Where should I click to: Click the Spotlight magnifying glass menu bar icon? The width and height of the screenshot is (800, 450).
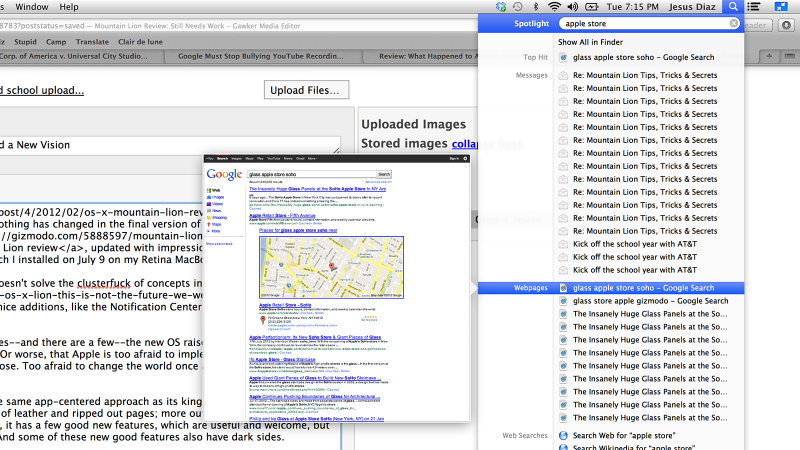tap(733, 7)
